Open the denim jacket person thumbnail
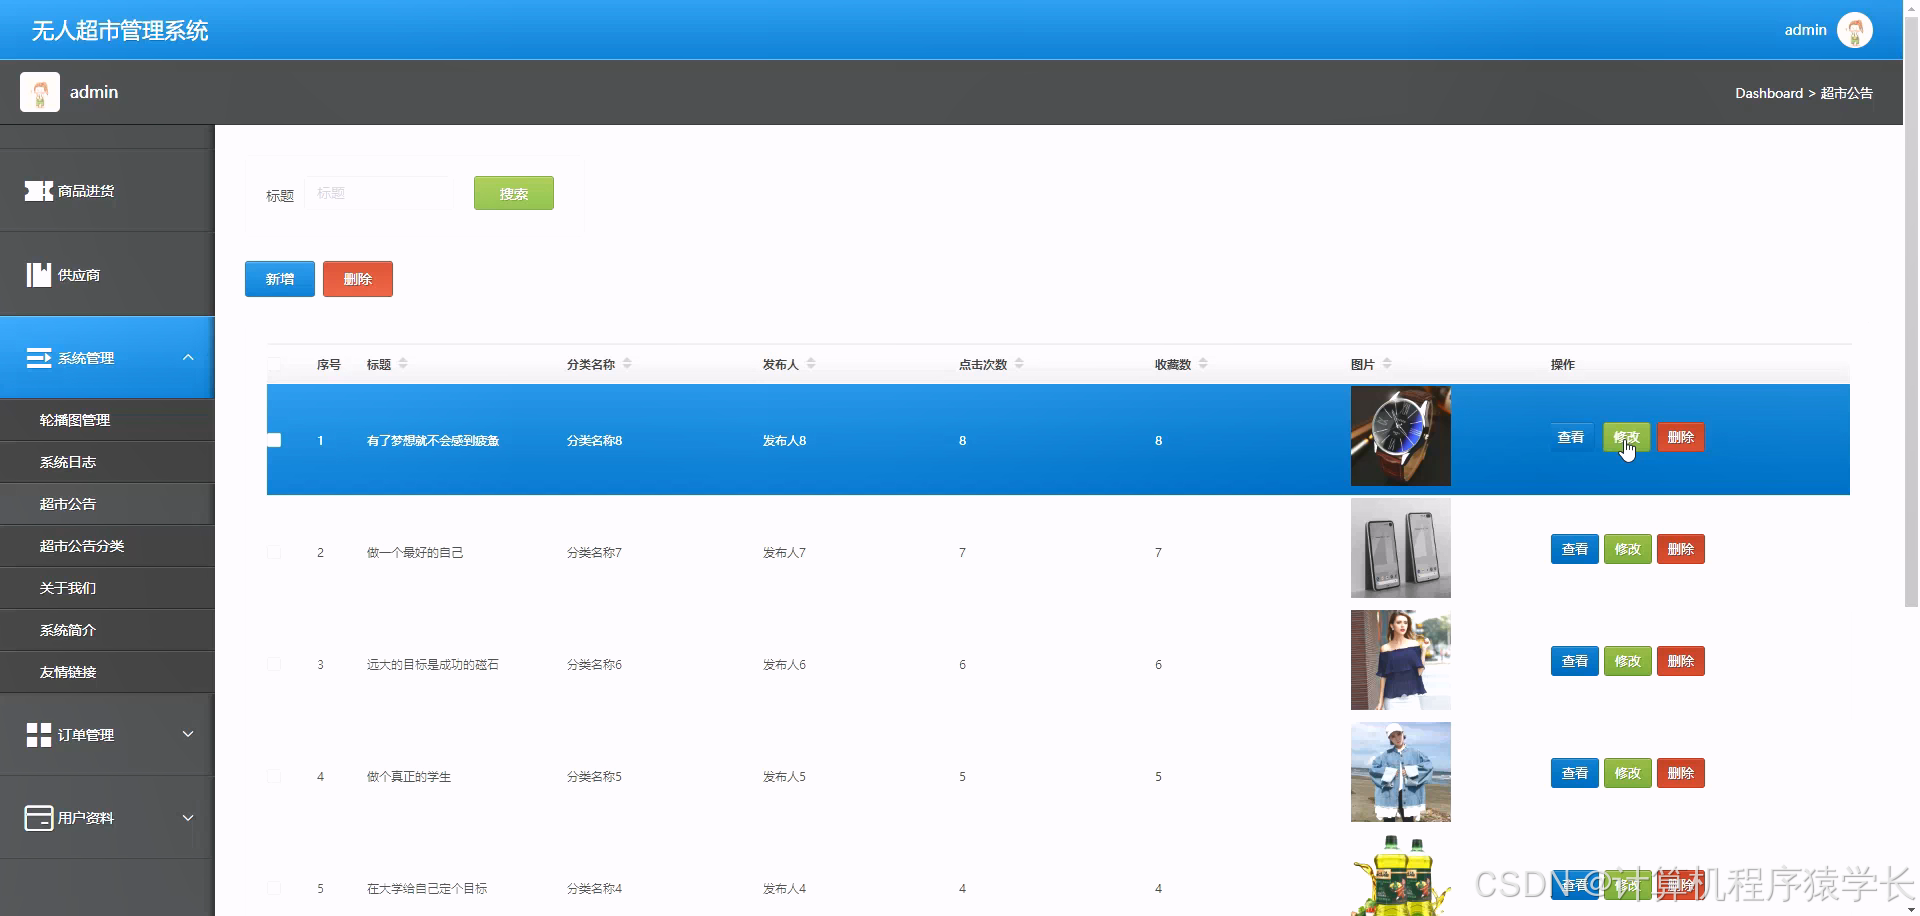The image size is (1920, 916). click(1400, 772)
